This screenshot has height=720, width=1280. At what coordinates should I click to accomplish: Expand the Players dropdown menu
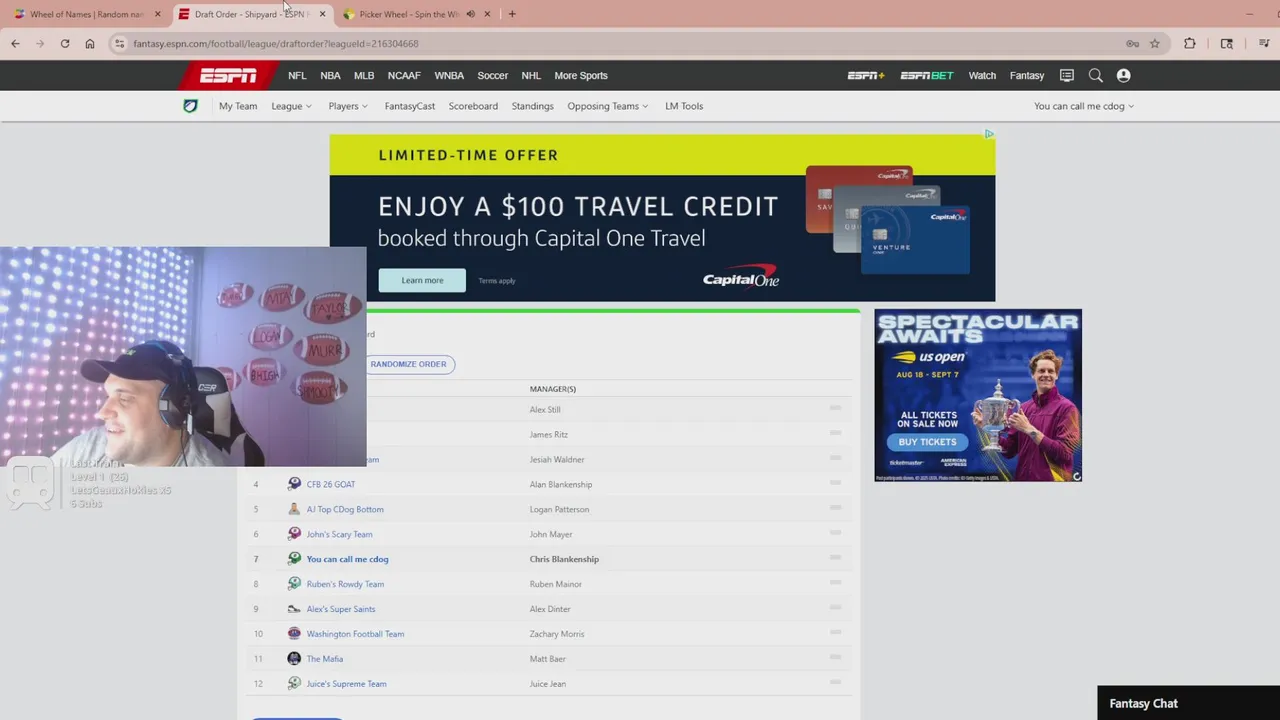point(348,106)
